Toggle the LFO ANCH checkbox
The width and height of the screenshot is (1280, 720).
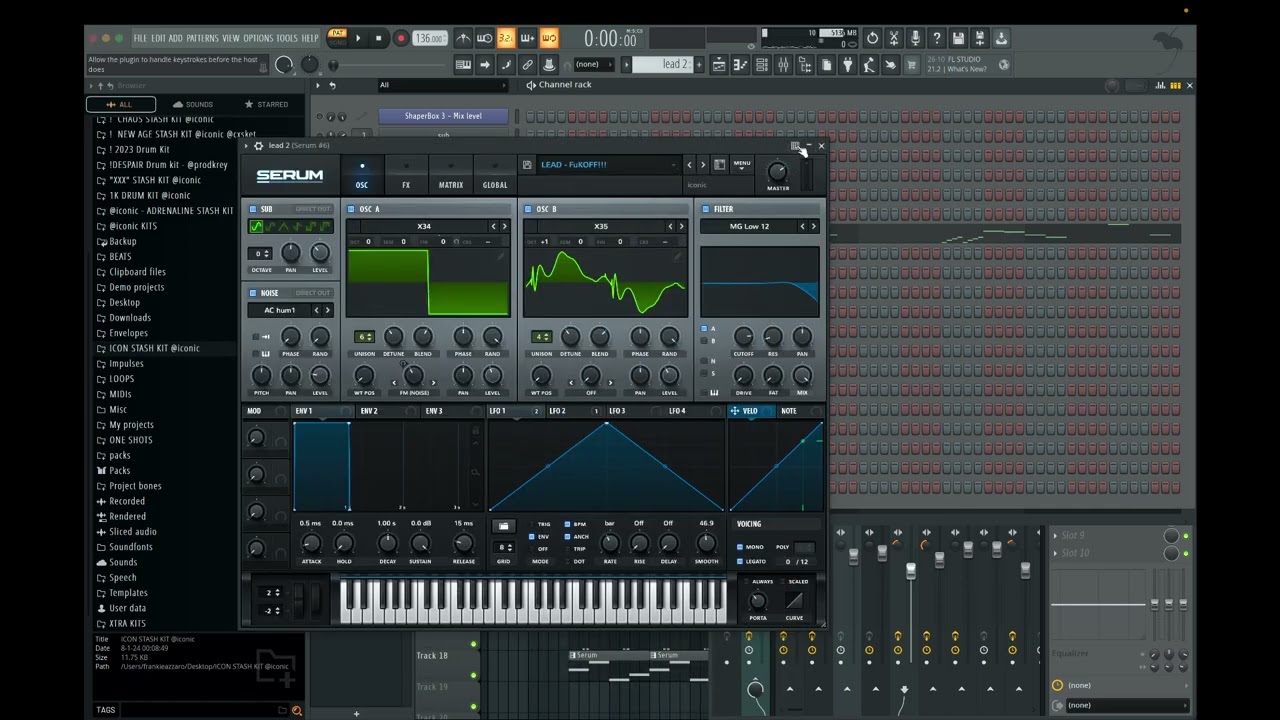coord(567,536)
